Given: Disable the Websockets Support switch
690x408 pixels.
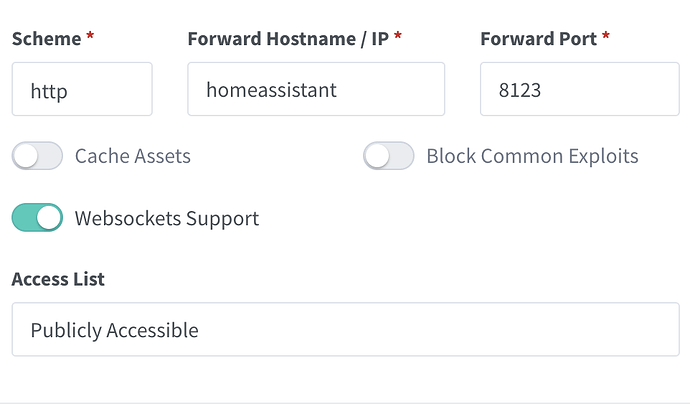Looking at the screenshot, I should [37, 218].
